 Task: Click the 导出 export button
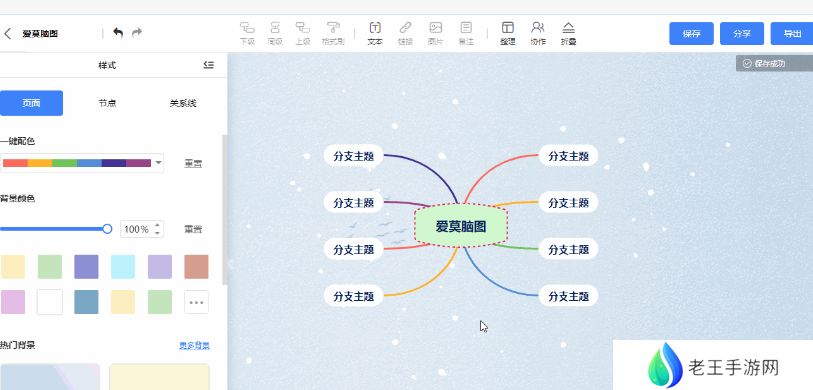(792, 34)
